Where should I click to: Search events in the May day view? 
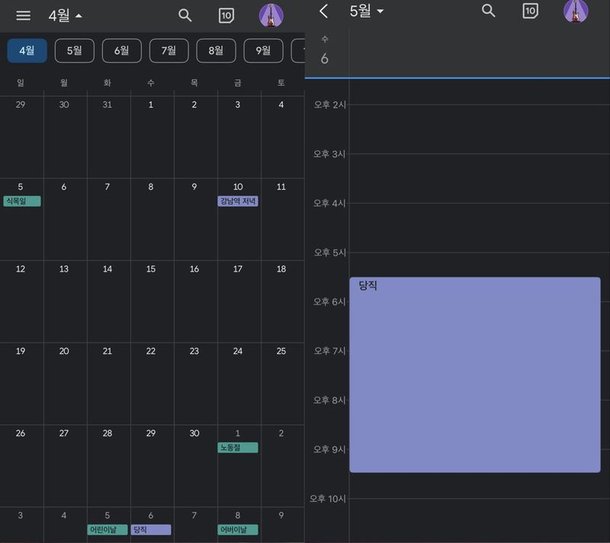(488, 11)
